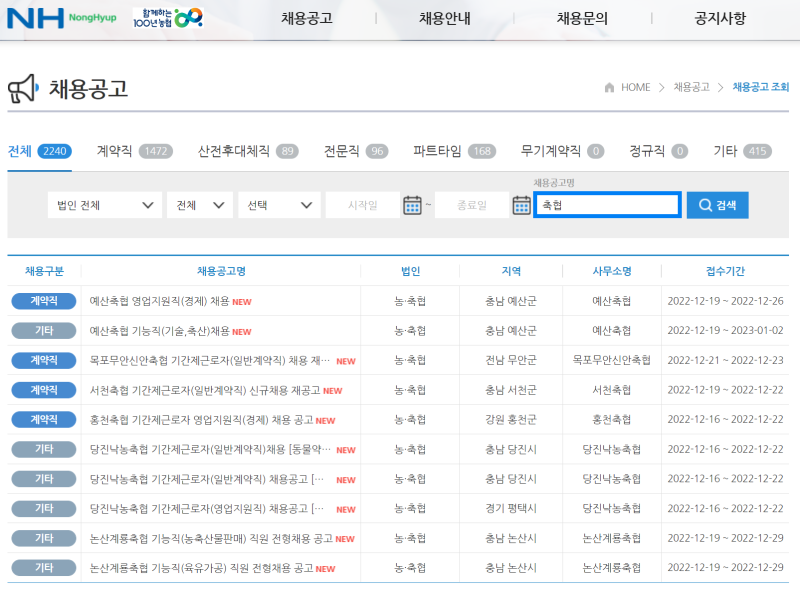
Task: Click the 채용공고명 search text field
Action: pyautogui.click(x=607, y=205)
